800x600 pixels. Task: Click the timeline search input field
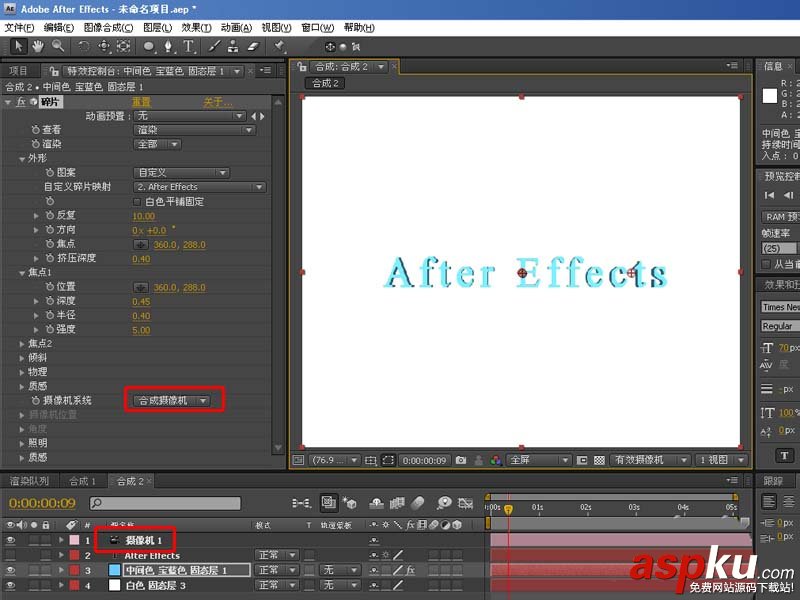click(x=165, y=503)
